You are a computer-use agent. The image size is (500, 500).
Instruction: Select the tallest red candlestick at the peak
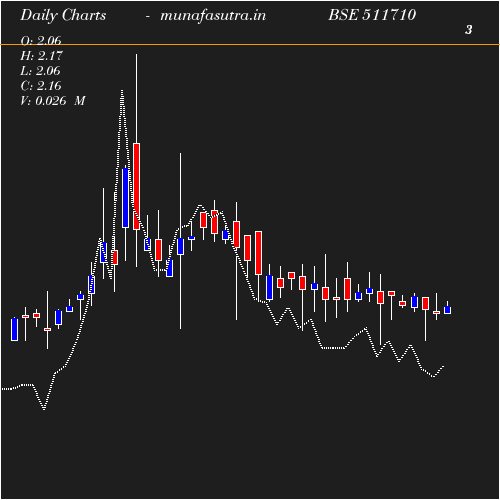click(136, 186)
